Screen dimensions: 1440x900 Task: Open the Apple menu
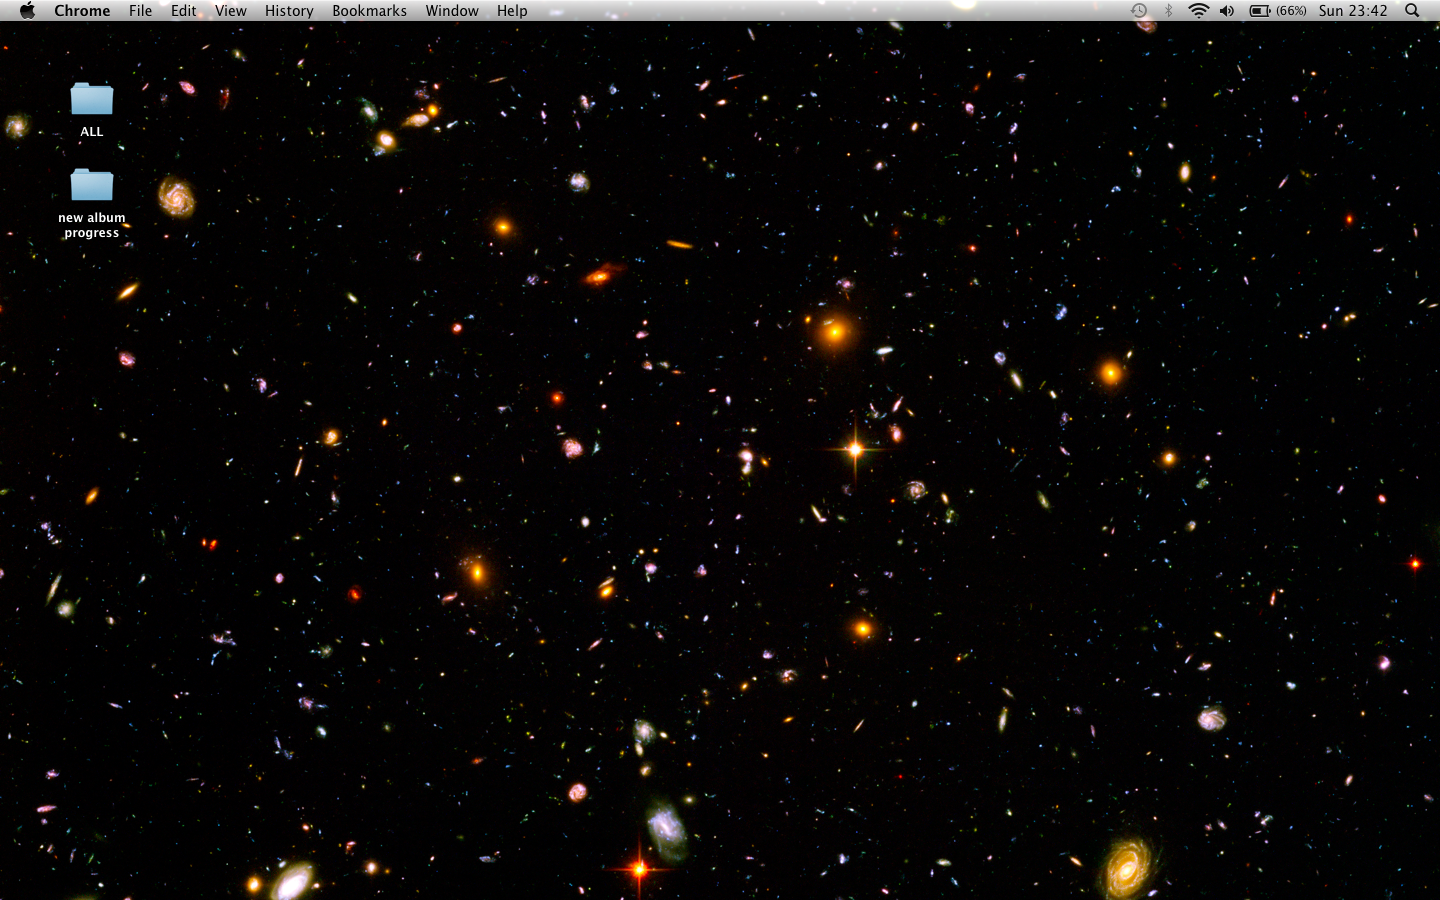click(27, 11)
